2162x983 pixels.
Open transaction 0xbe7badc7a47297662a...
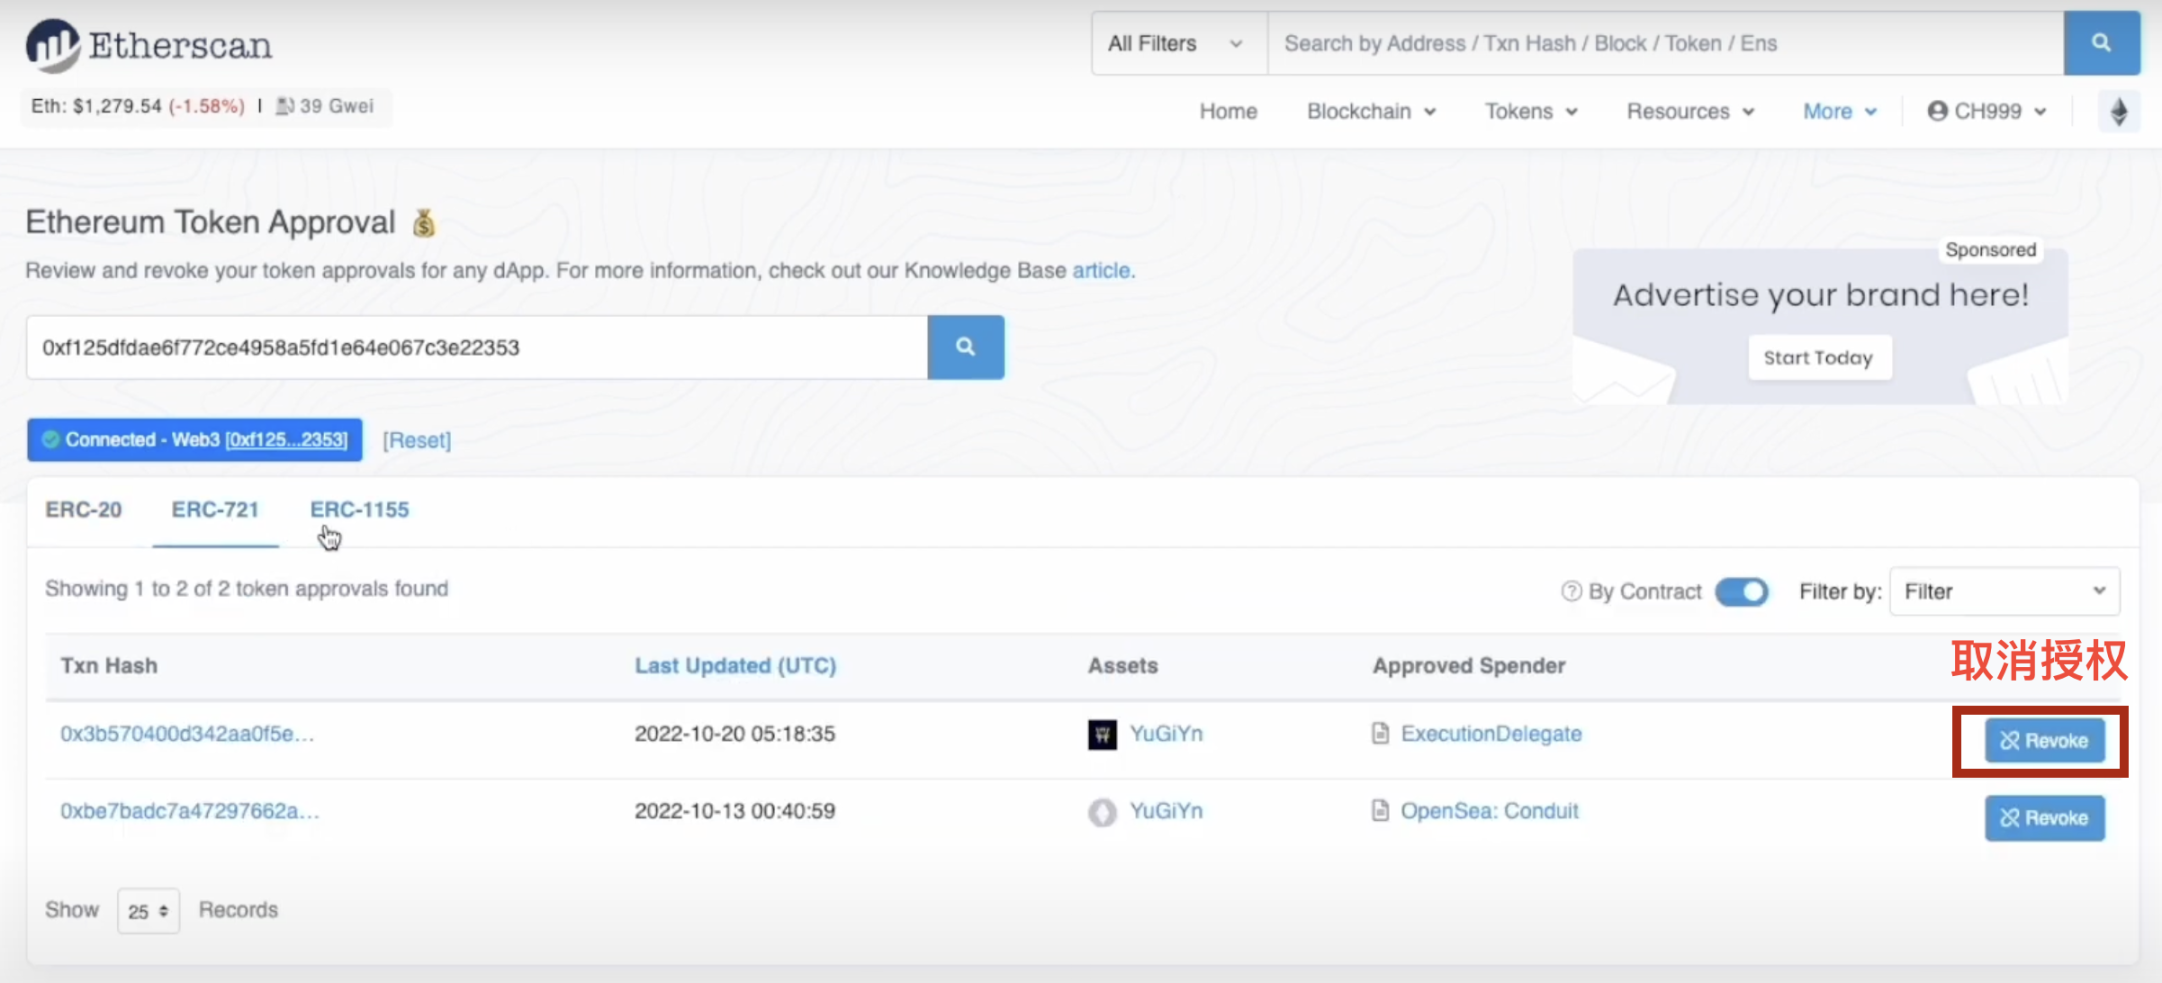click(190, 810)
